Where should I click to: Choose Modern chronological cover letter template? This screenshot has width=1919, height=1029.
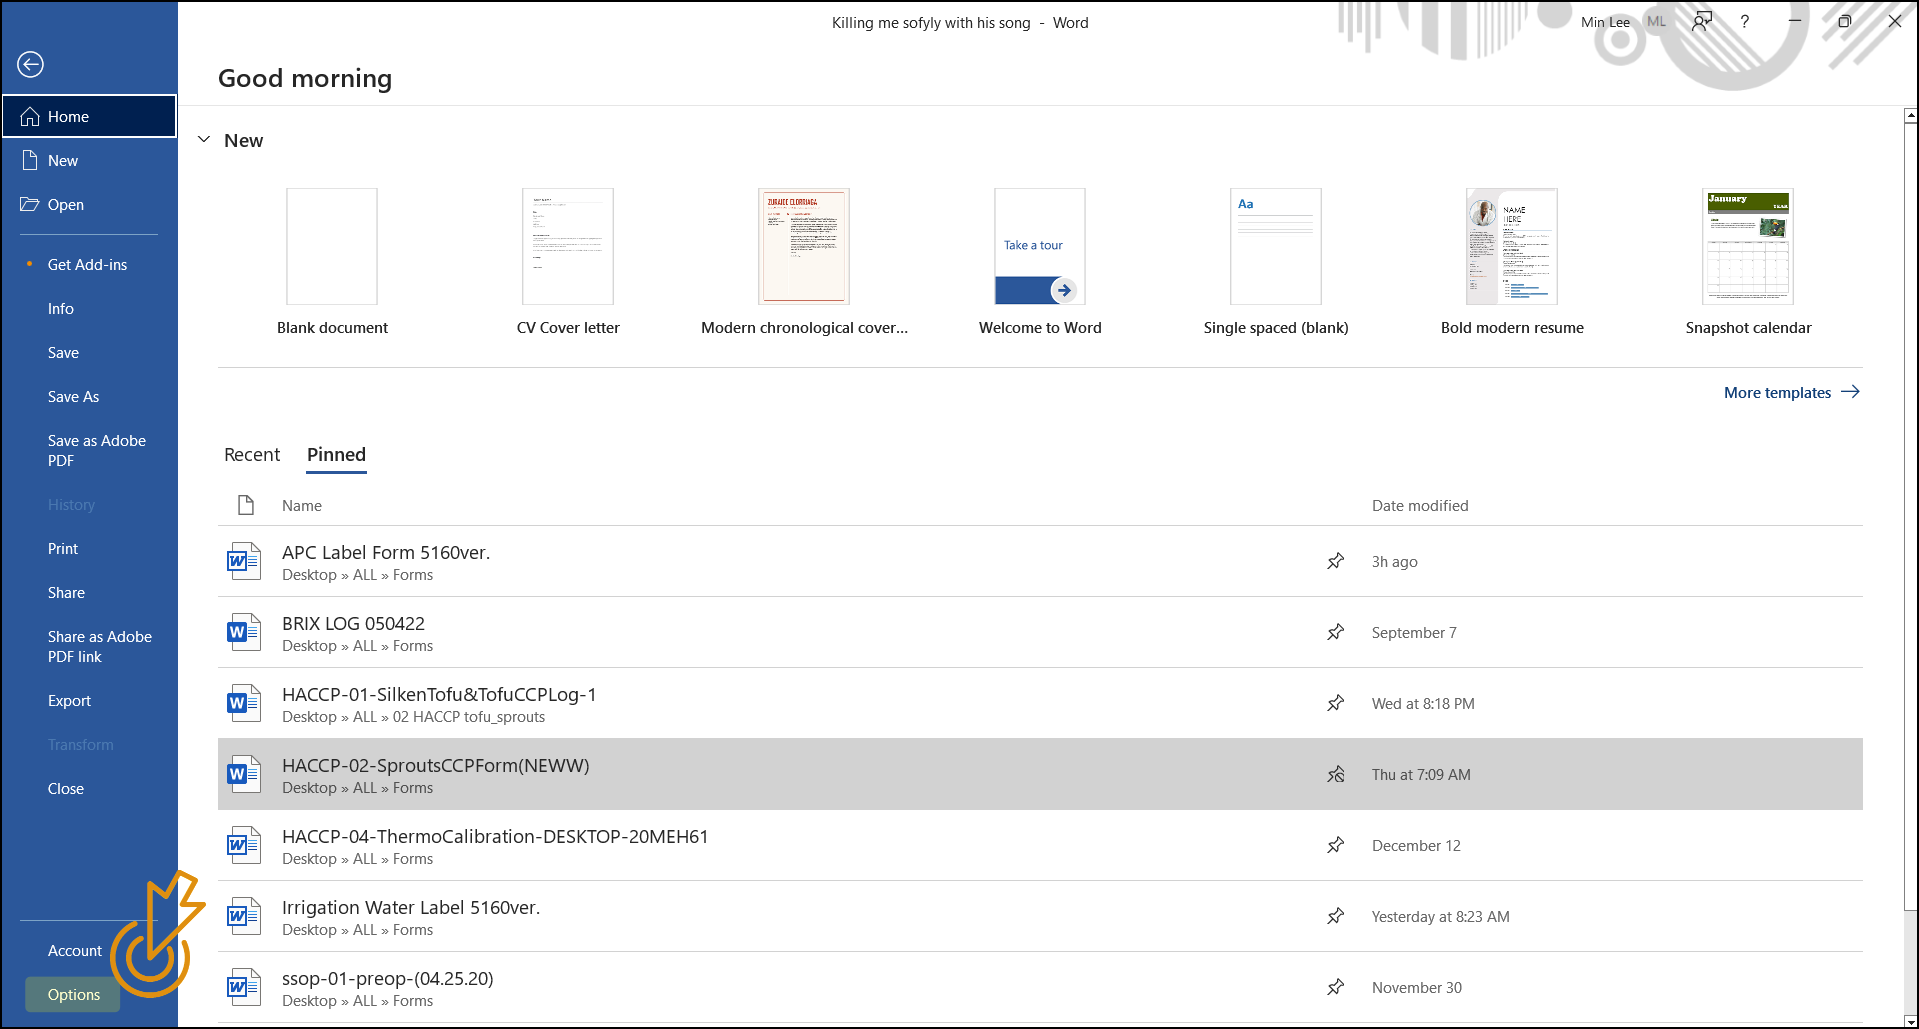(x=804, y=262)
